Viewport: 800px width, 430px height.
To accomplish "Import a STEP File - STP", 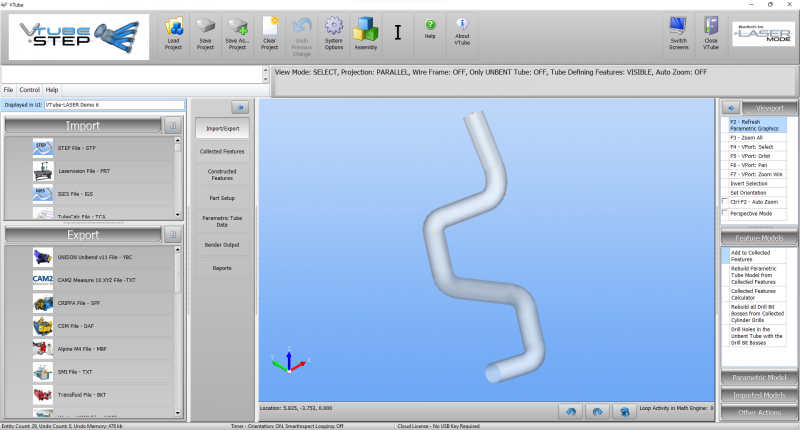I will (90, 148).
